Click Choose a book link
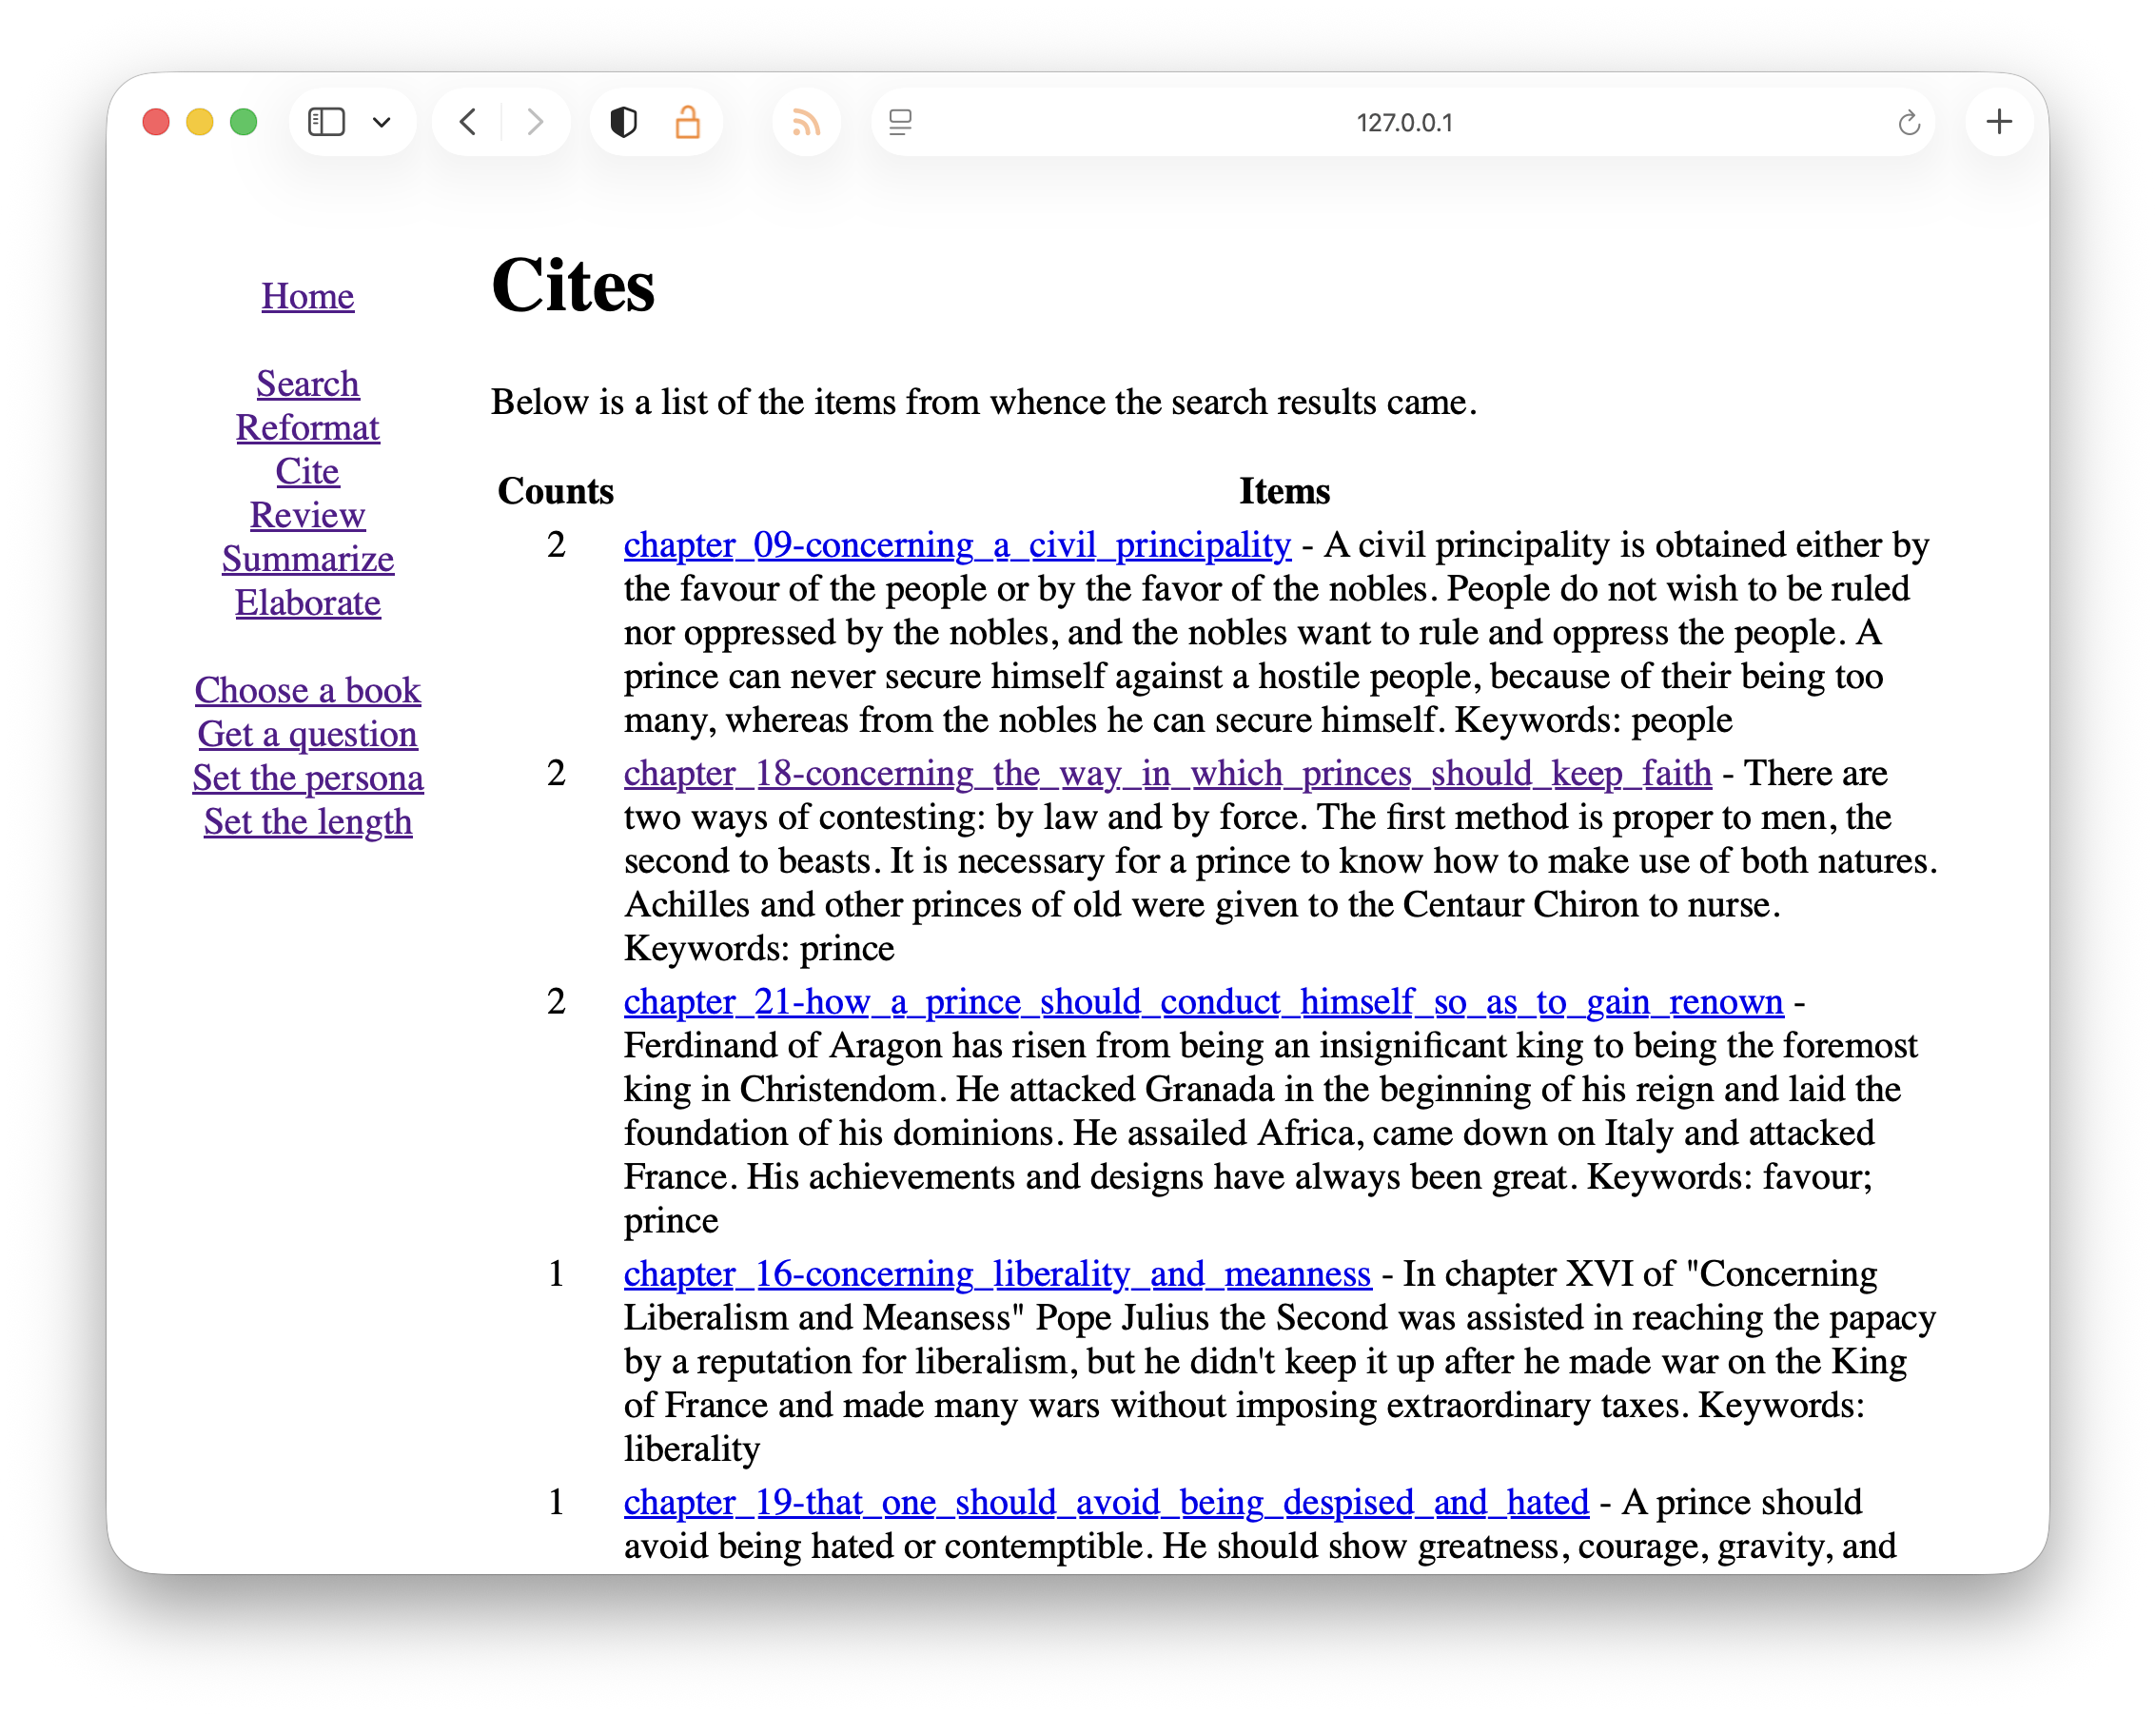 [x=307, y=690]
